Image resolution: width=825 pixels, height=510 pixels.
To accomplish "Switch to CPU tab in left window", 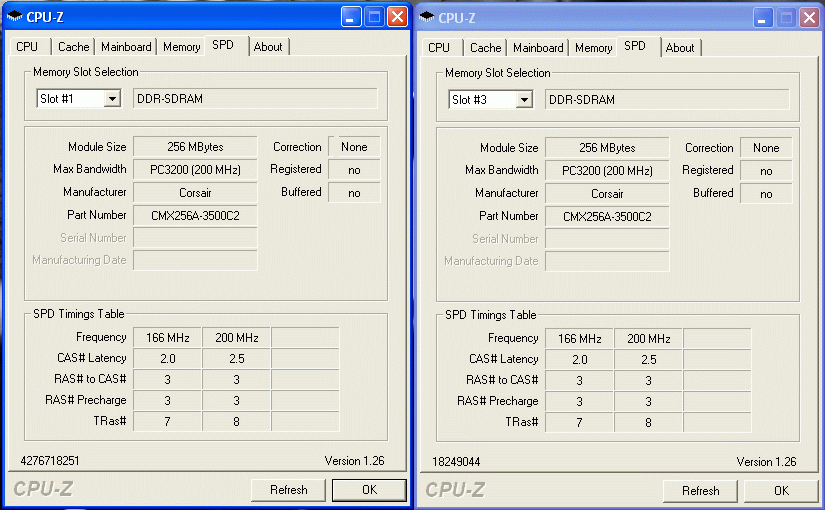I will coord(27,47).
